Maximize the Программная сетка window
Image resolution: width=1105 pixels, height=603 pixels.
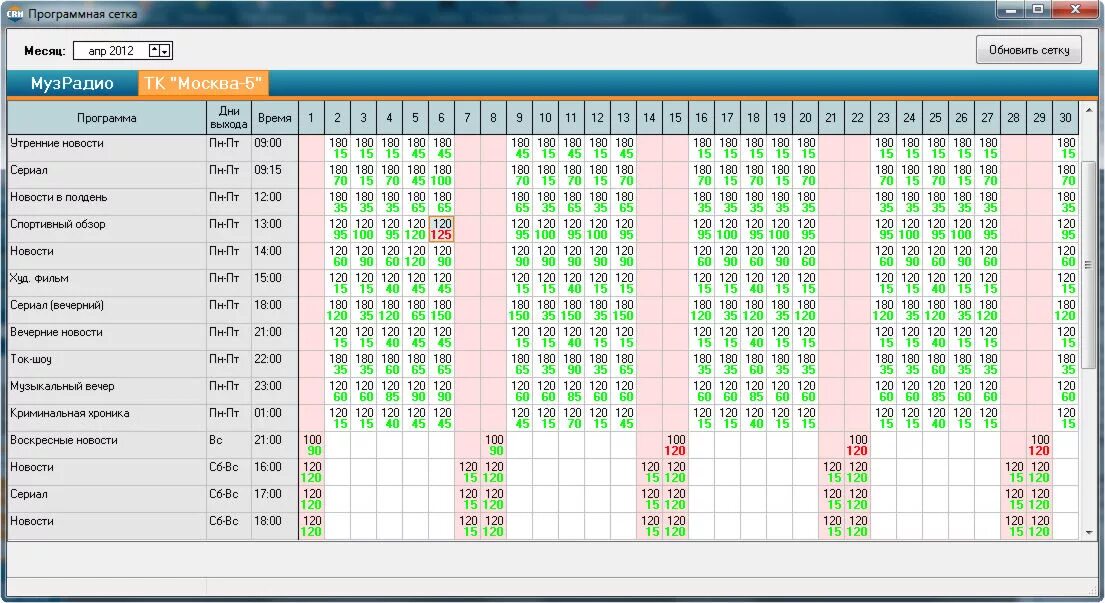pyautogui.click(x=1038, y=10)
